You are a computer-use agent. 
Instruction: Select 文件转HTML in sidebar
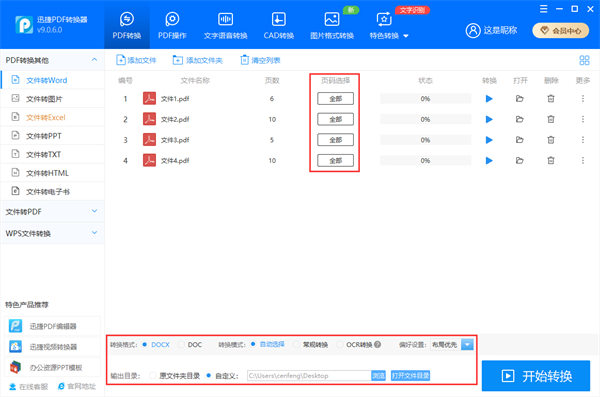(53, 173)
